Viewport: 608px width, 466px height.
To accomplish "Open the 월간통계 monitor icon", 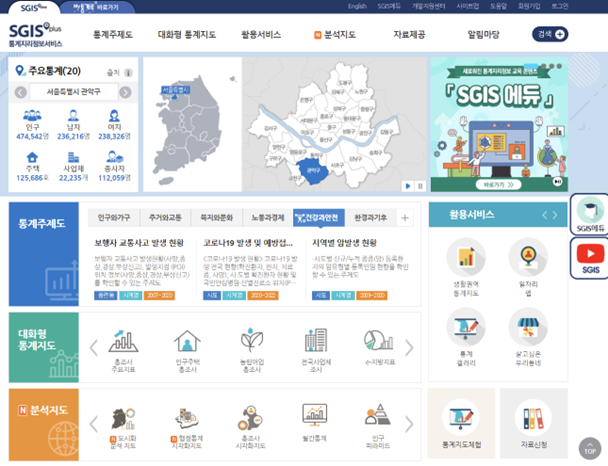I will coord(314,416).
